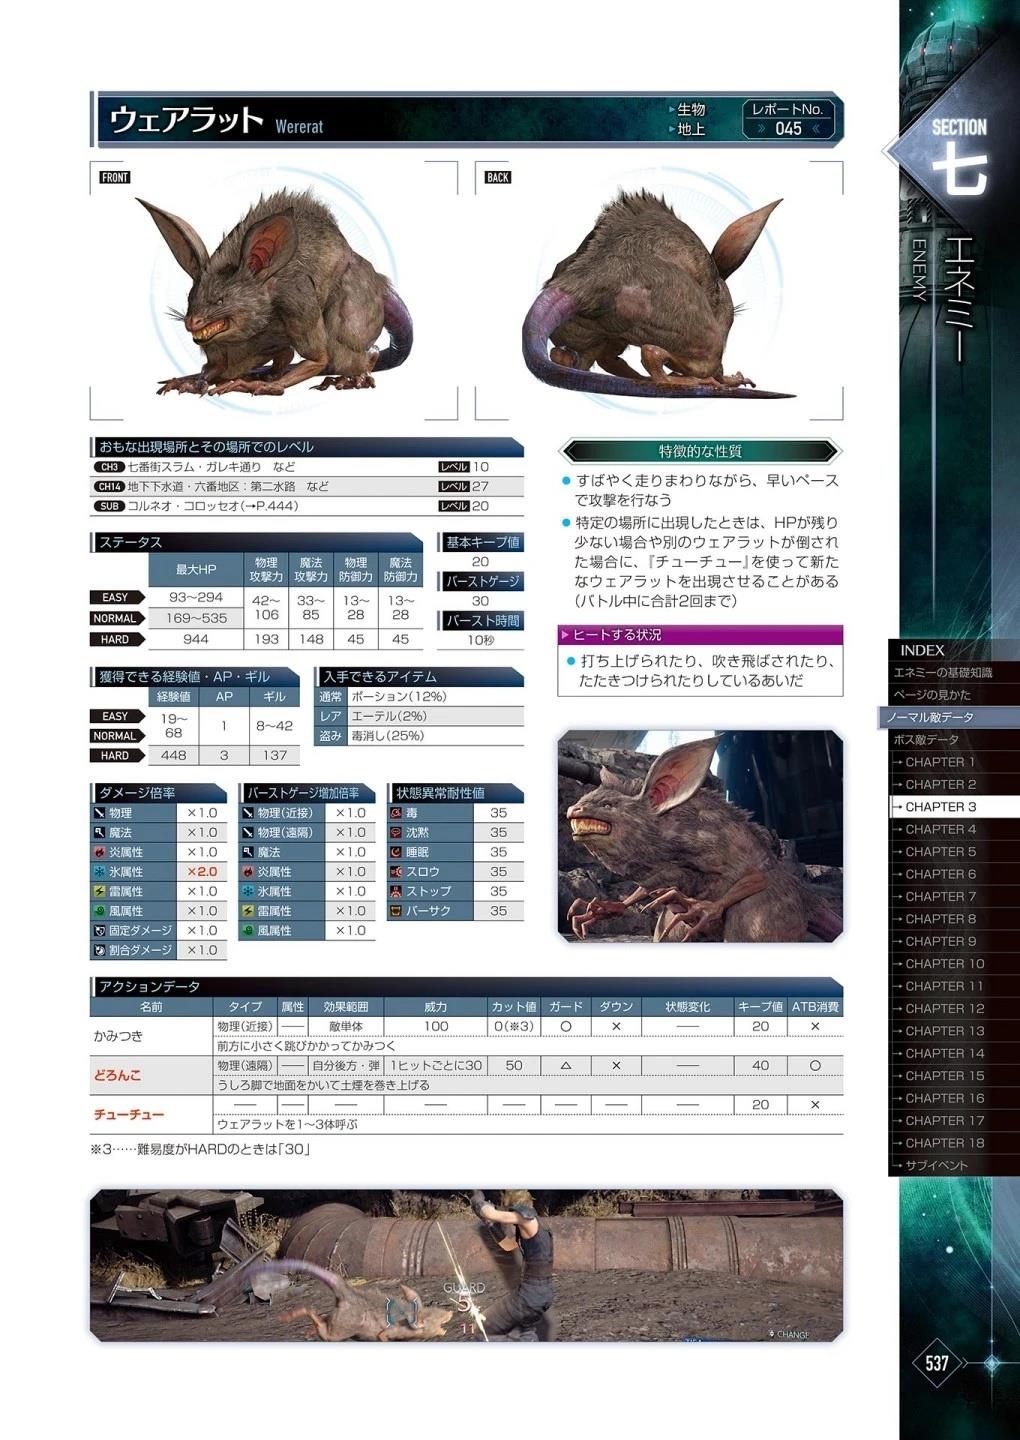Select CHAPTER 3 in the index

[x=940, y=807]
